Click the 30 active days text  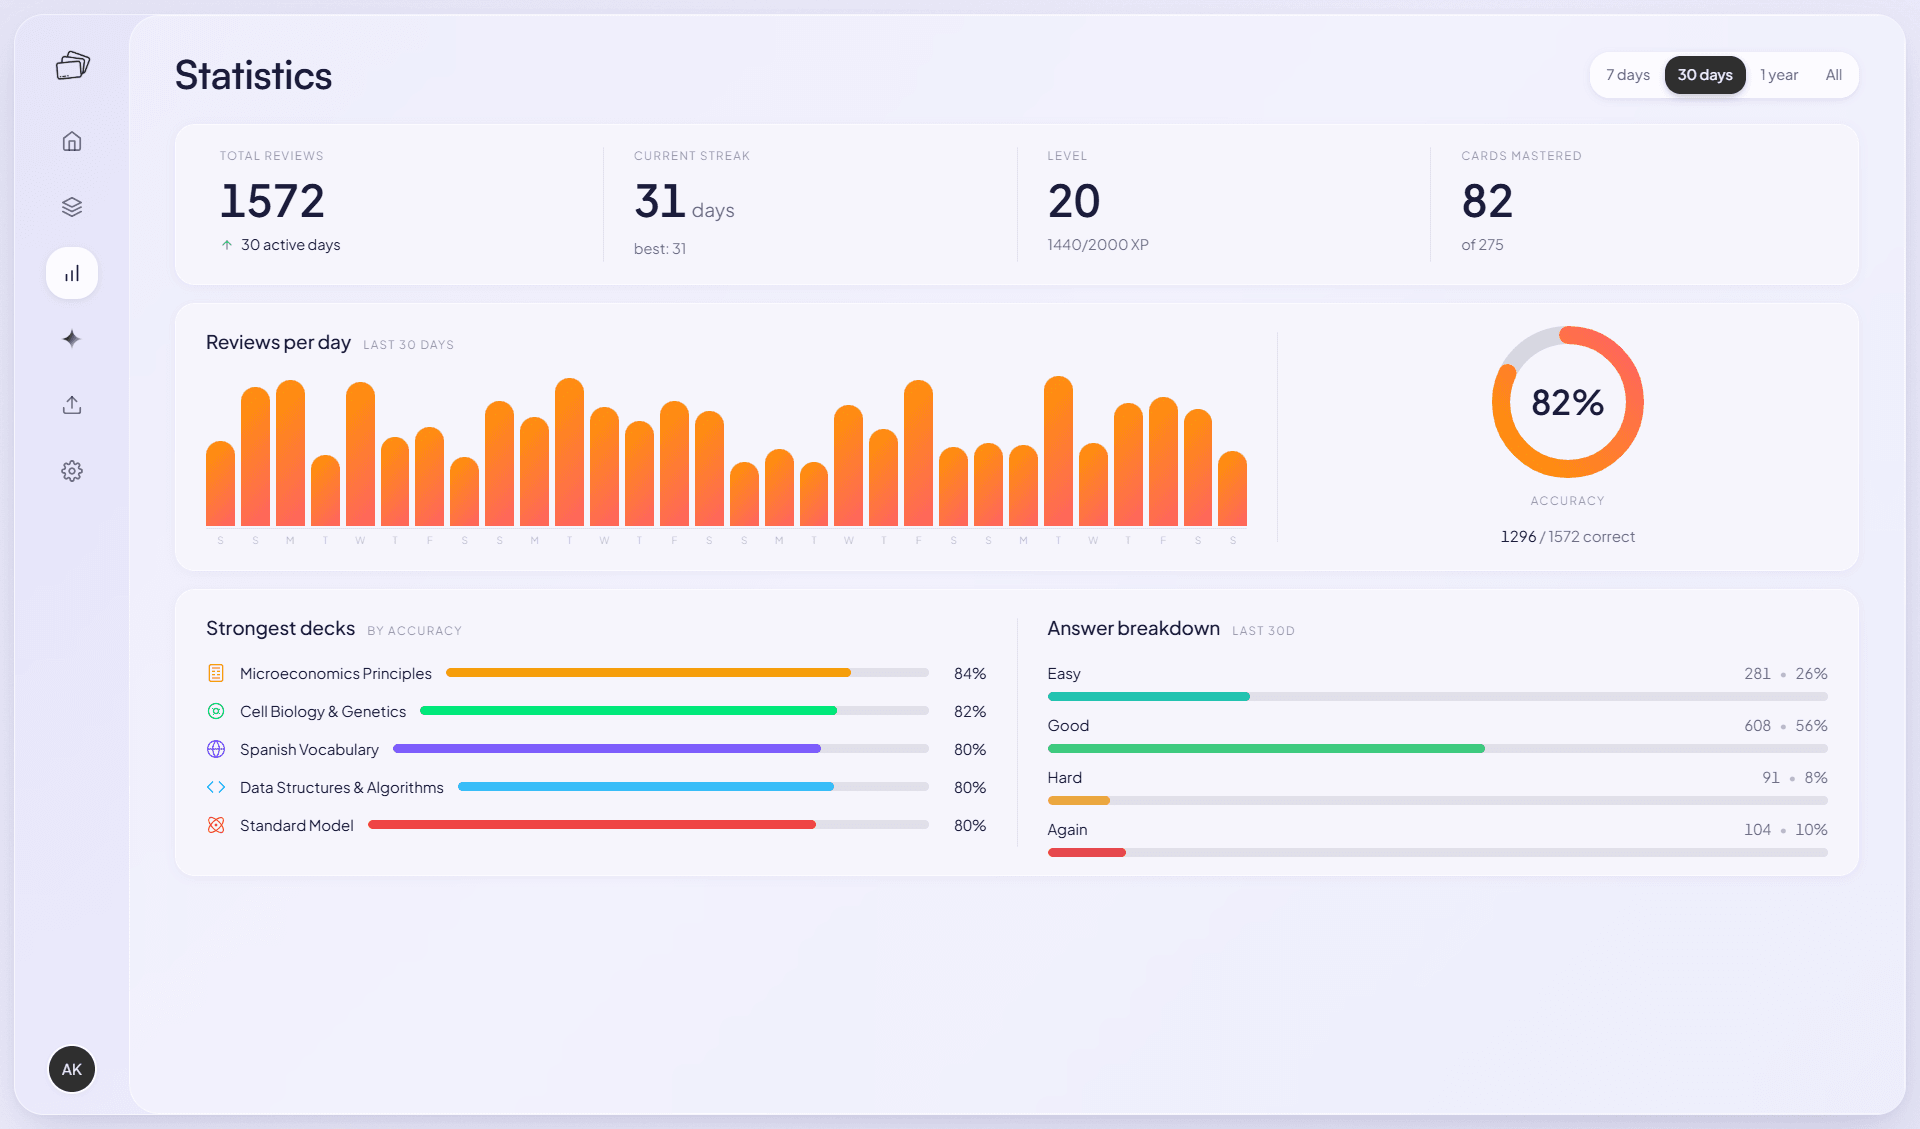[290, 245]
